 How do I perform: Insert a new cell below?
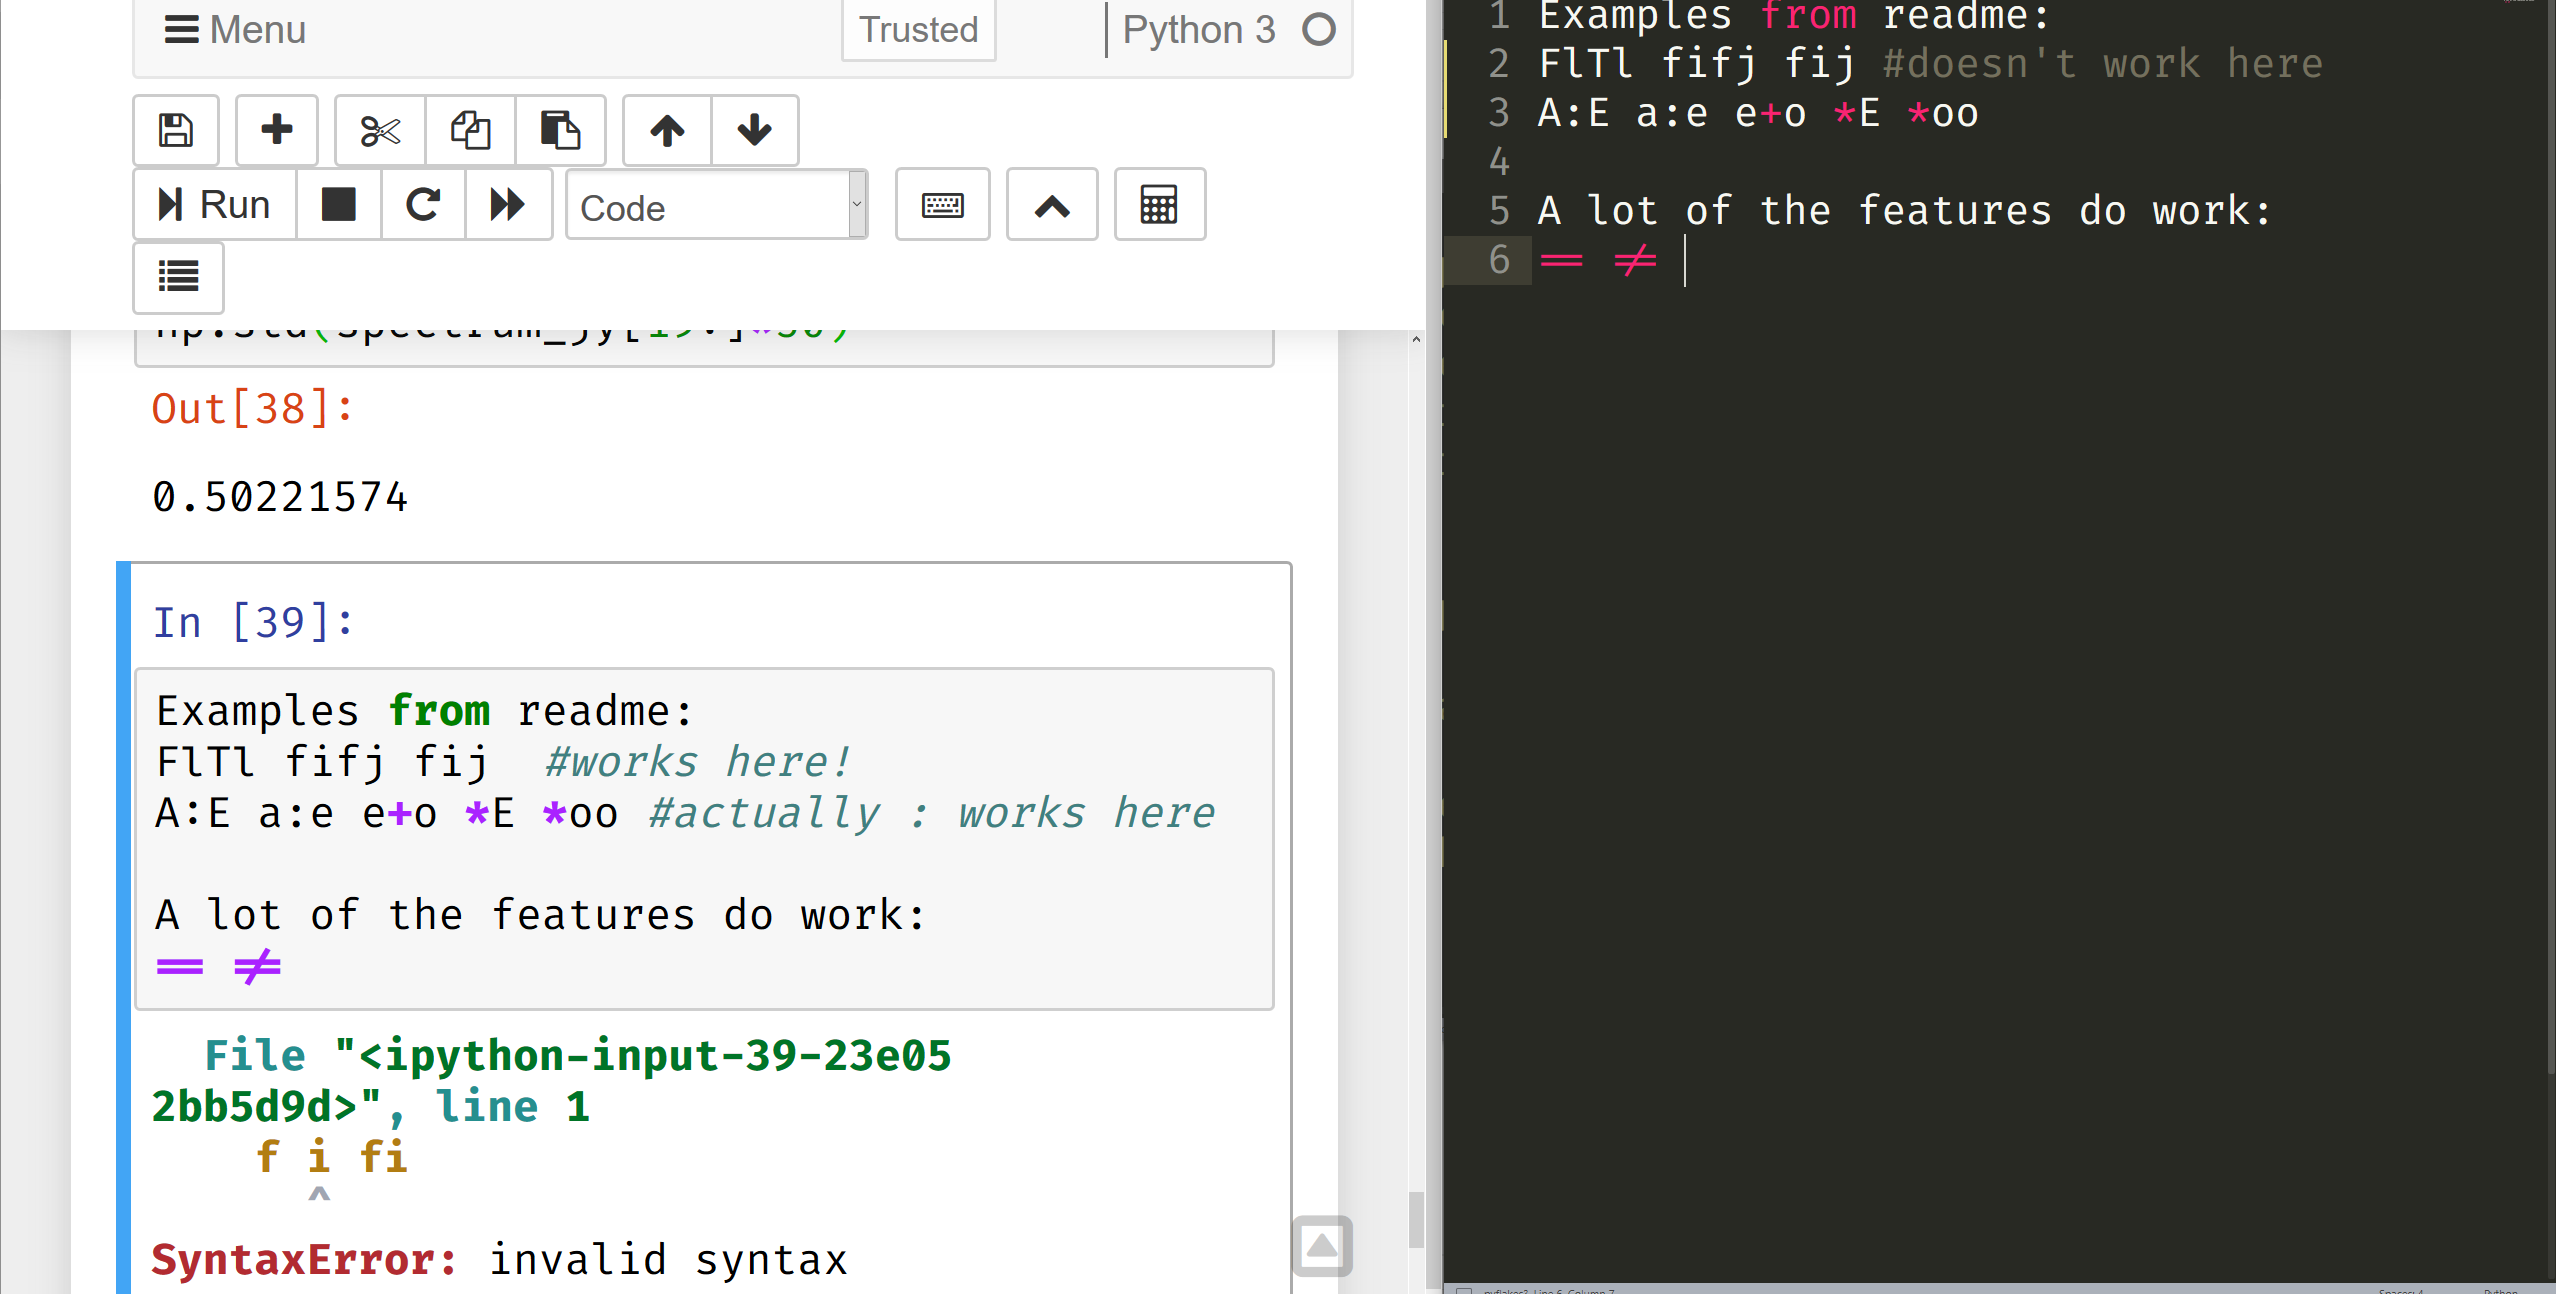276,130
